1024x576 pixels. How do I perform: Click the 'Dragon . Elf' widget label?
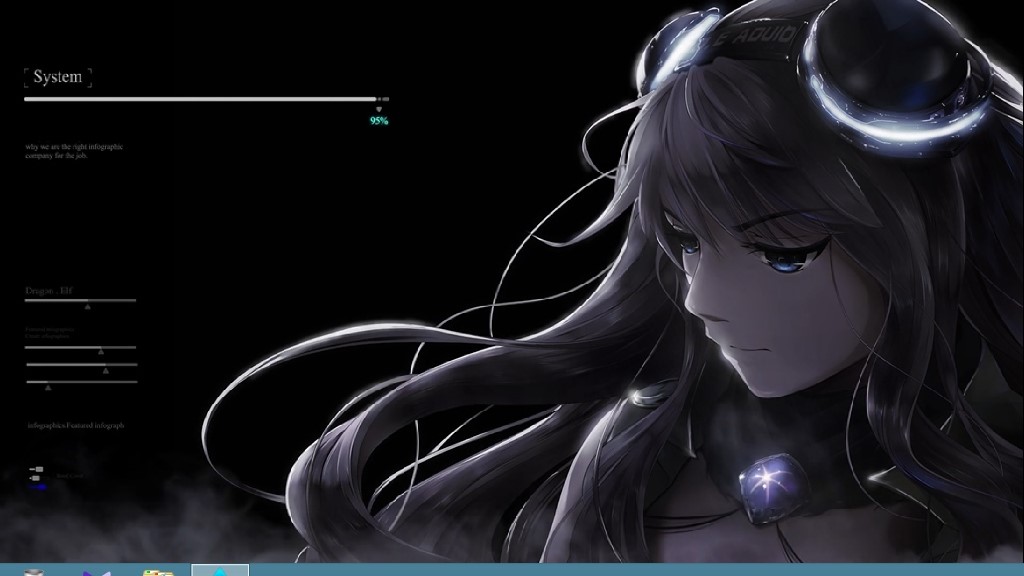(x=49, y=291)
